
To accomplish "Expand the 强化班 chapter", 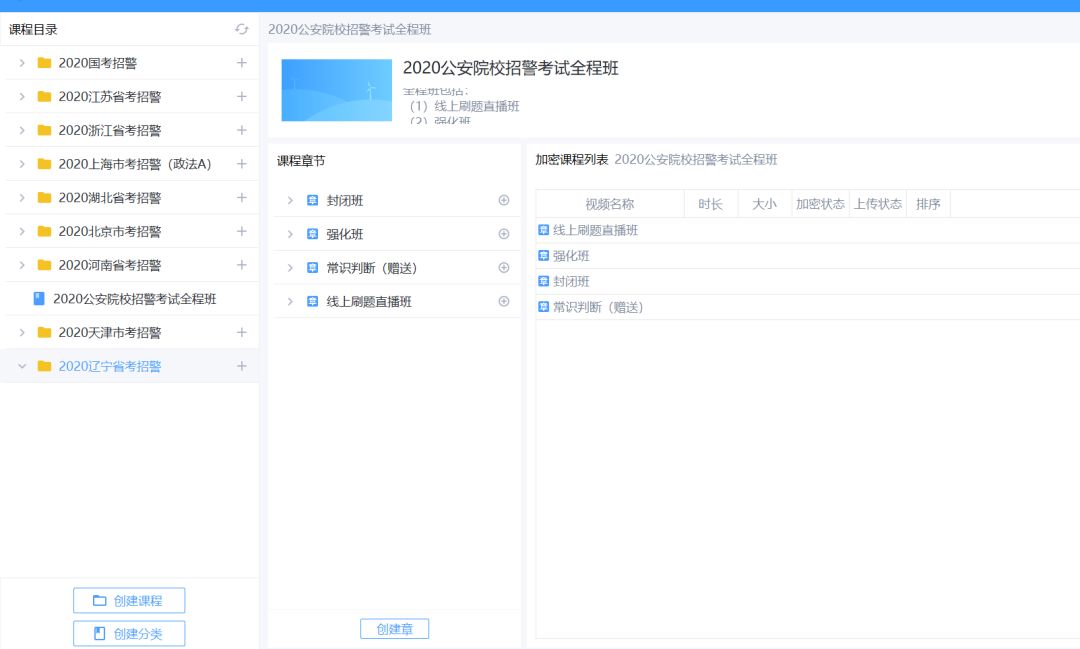I will pyautogui.click(x=290, y=234).
